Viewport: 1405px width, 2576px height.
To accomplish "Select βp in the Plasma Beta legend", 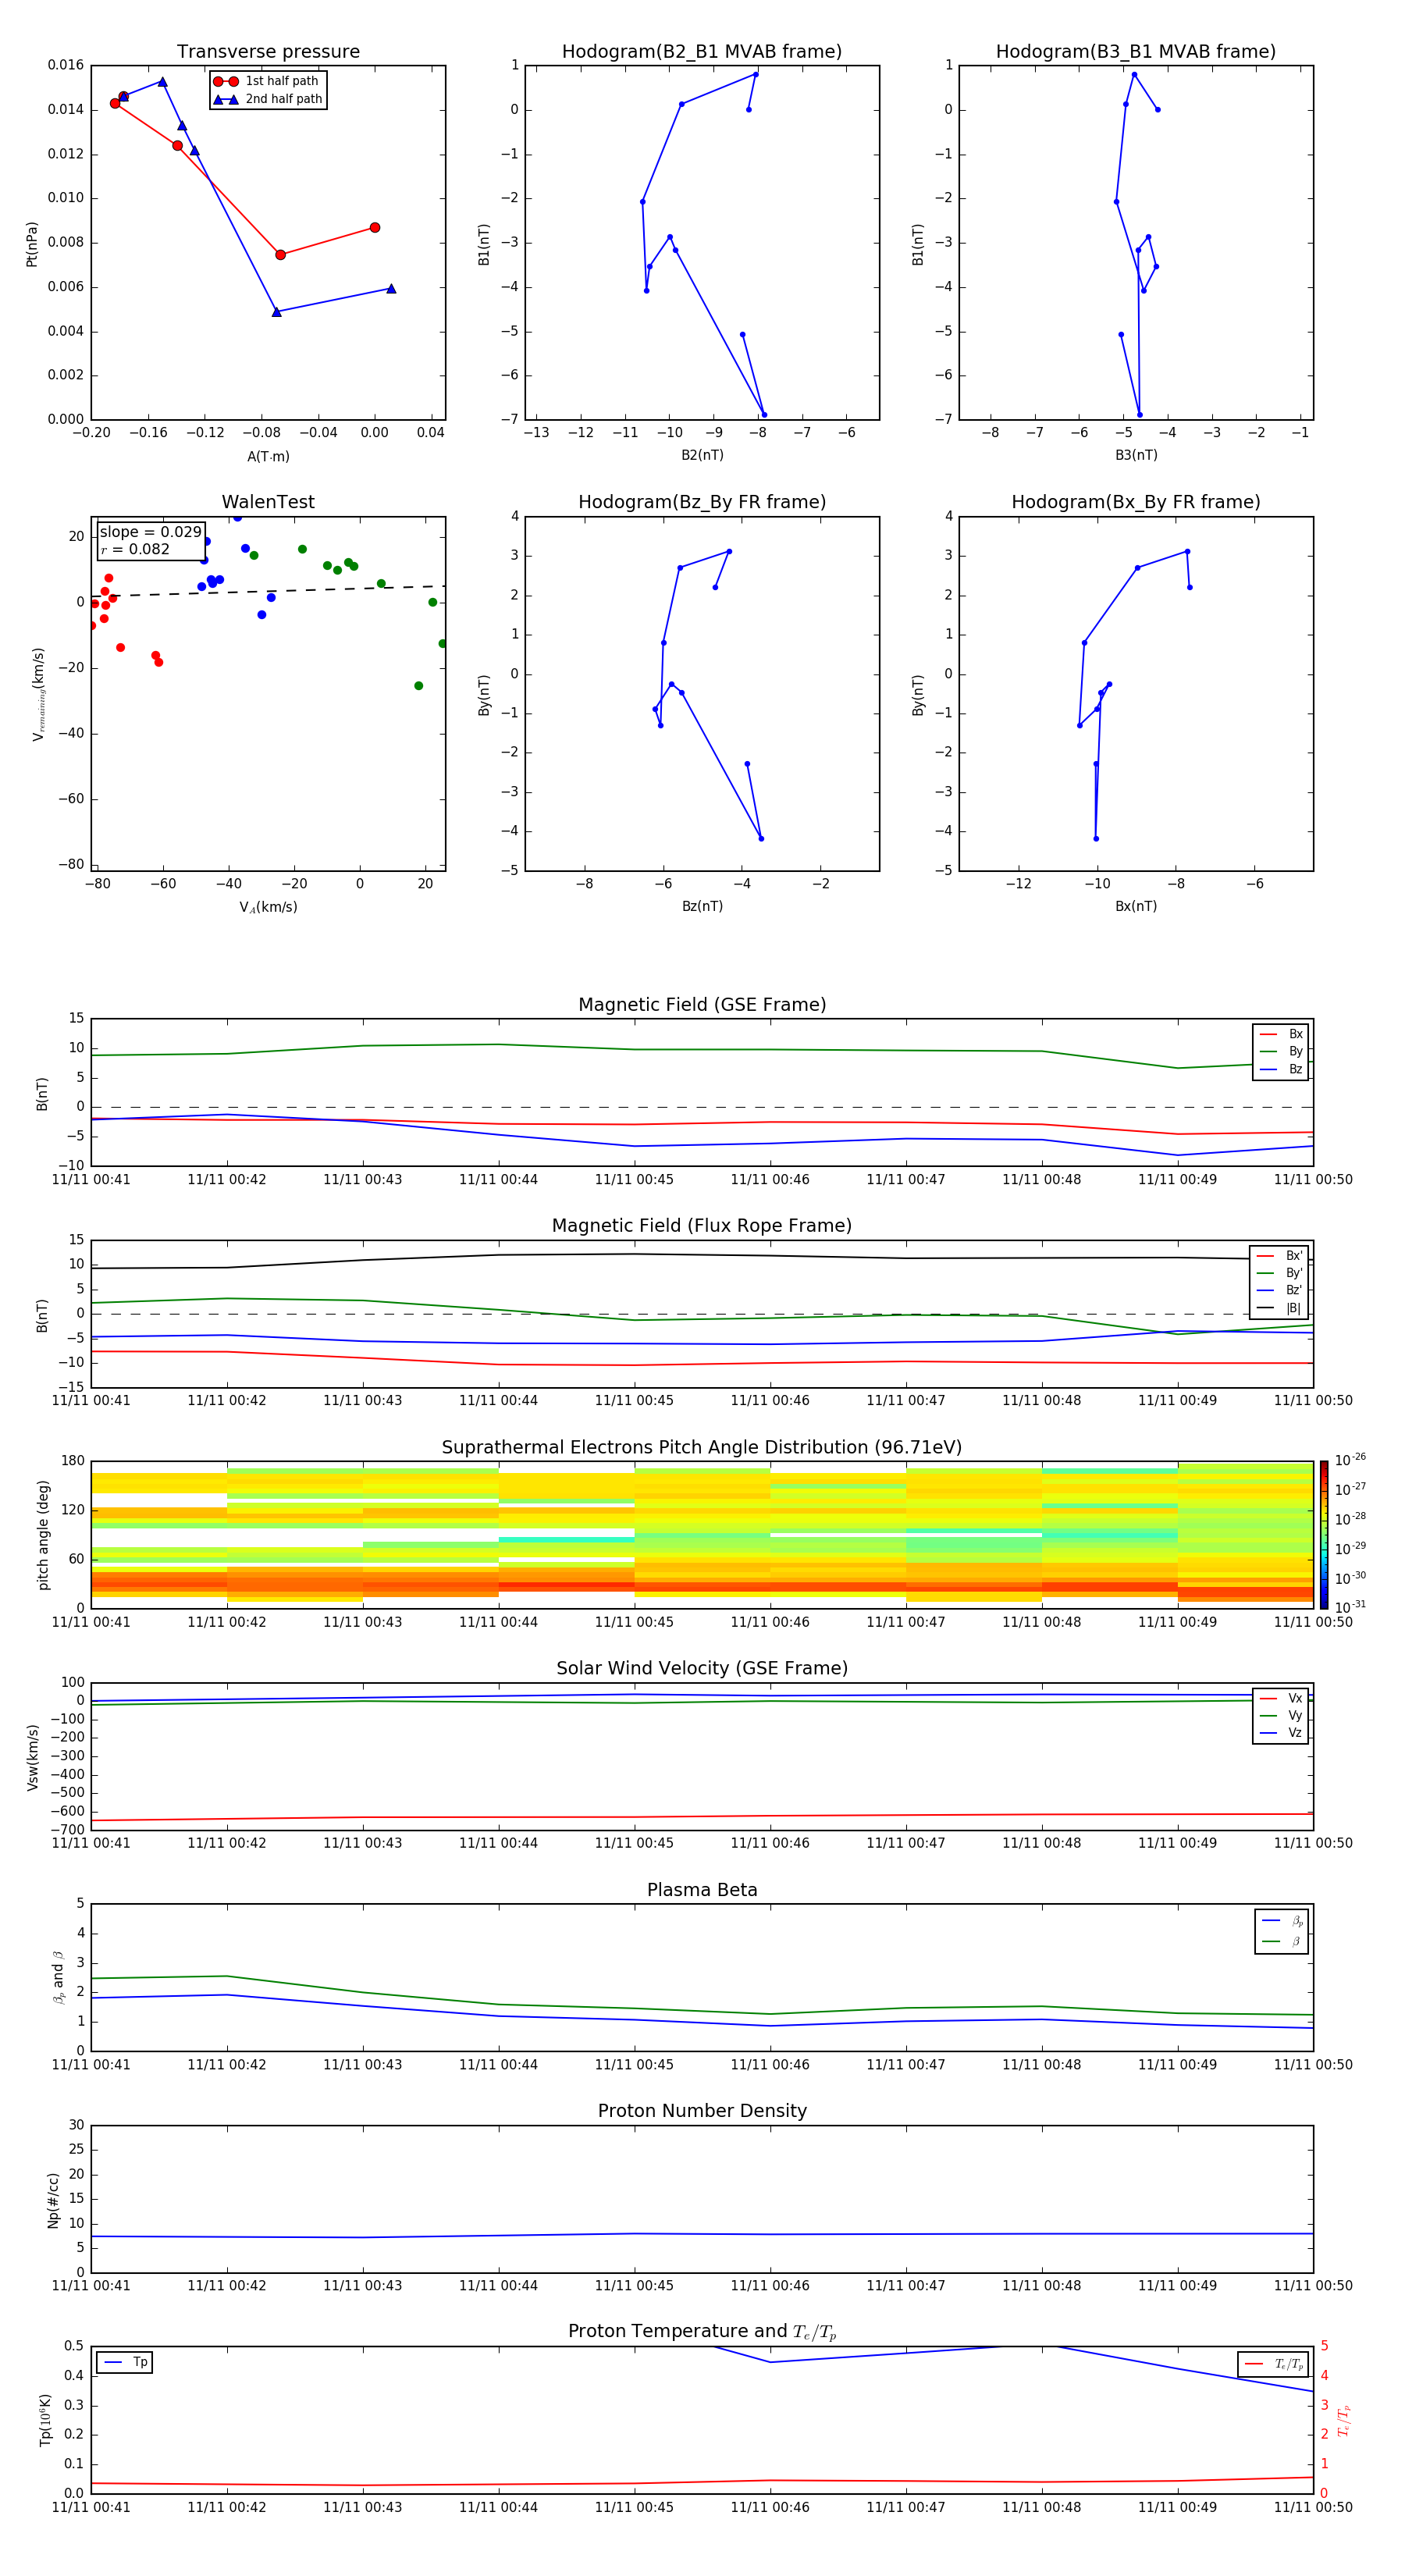I will [1282, 1921].
